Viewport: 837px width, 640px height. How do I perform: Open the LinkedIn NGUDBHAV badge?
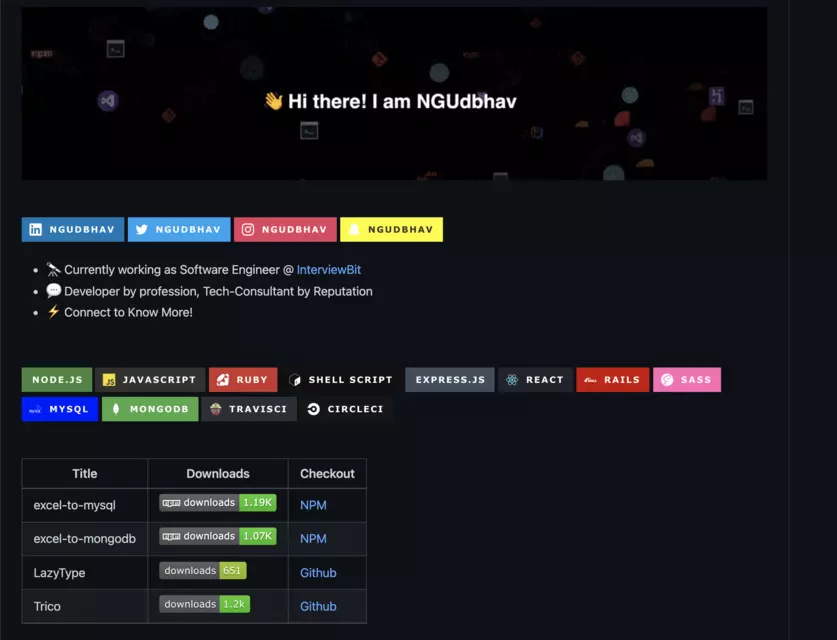coord(73,230)
